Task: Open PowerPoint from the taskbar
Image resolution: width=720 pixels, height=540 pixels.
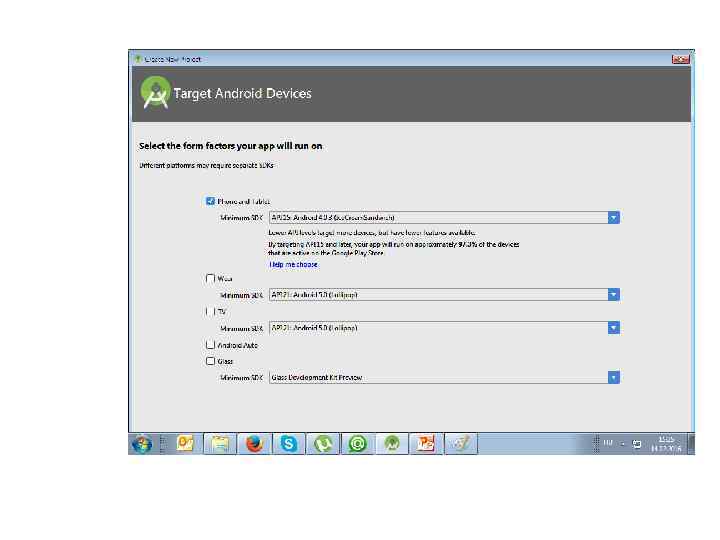Action: point(426,444)
